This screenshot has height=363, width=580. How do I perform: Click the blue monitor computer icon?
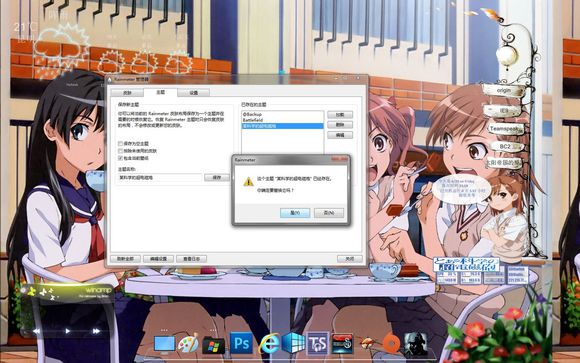(x=164, y=344)
